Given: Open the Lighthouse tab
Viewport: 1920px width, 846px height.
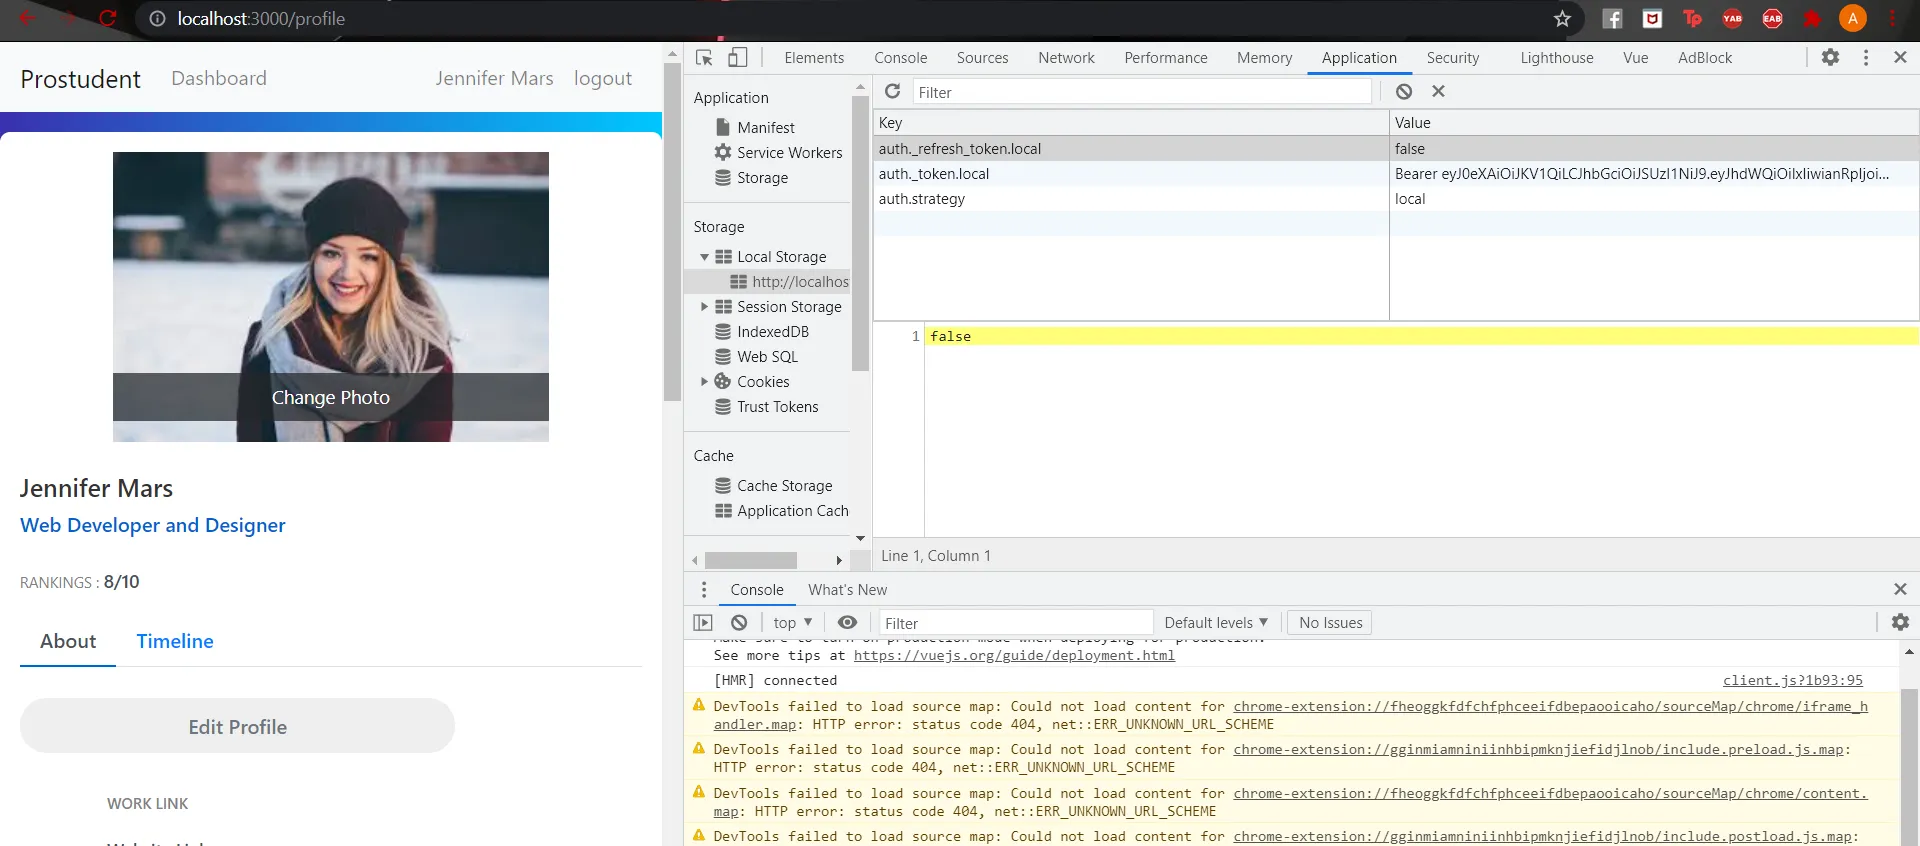Looking at the screenshot, I should pos(1557,58).
